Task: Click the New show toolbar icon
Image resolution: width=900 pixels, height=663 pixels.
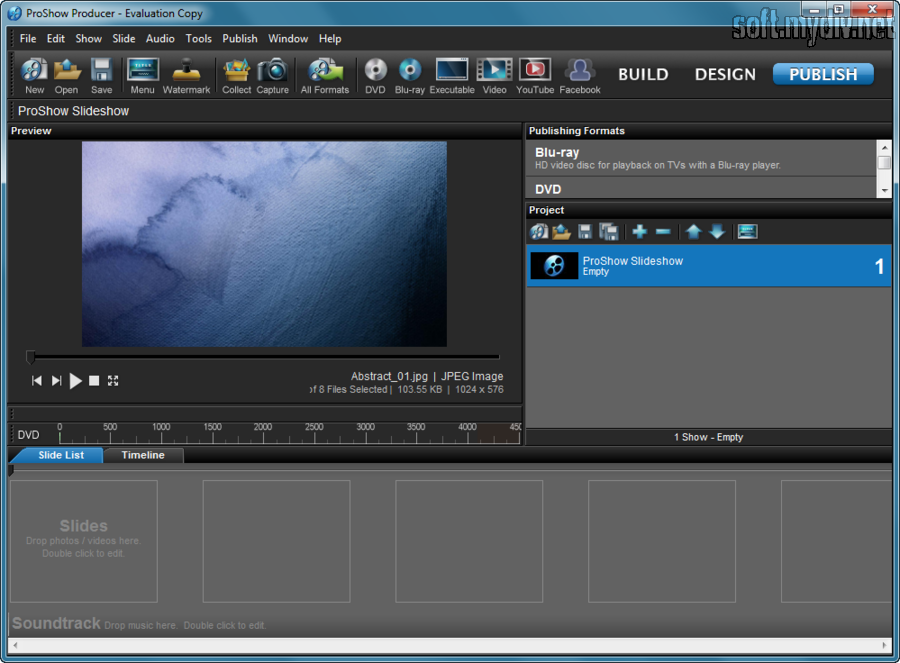Action: [34, 76]
